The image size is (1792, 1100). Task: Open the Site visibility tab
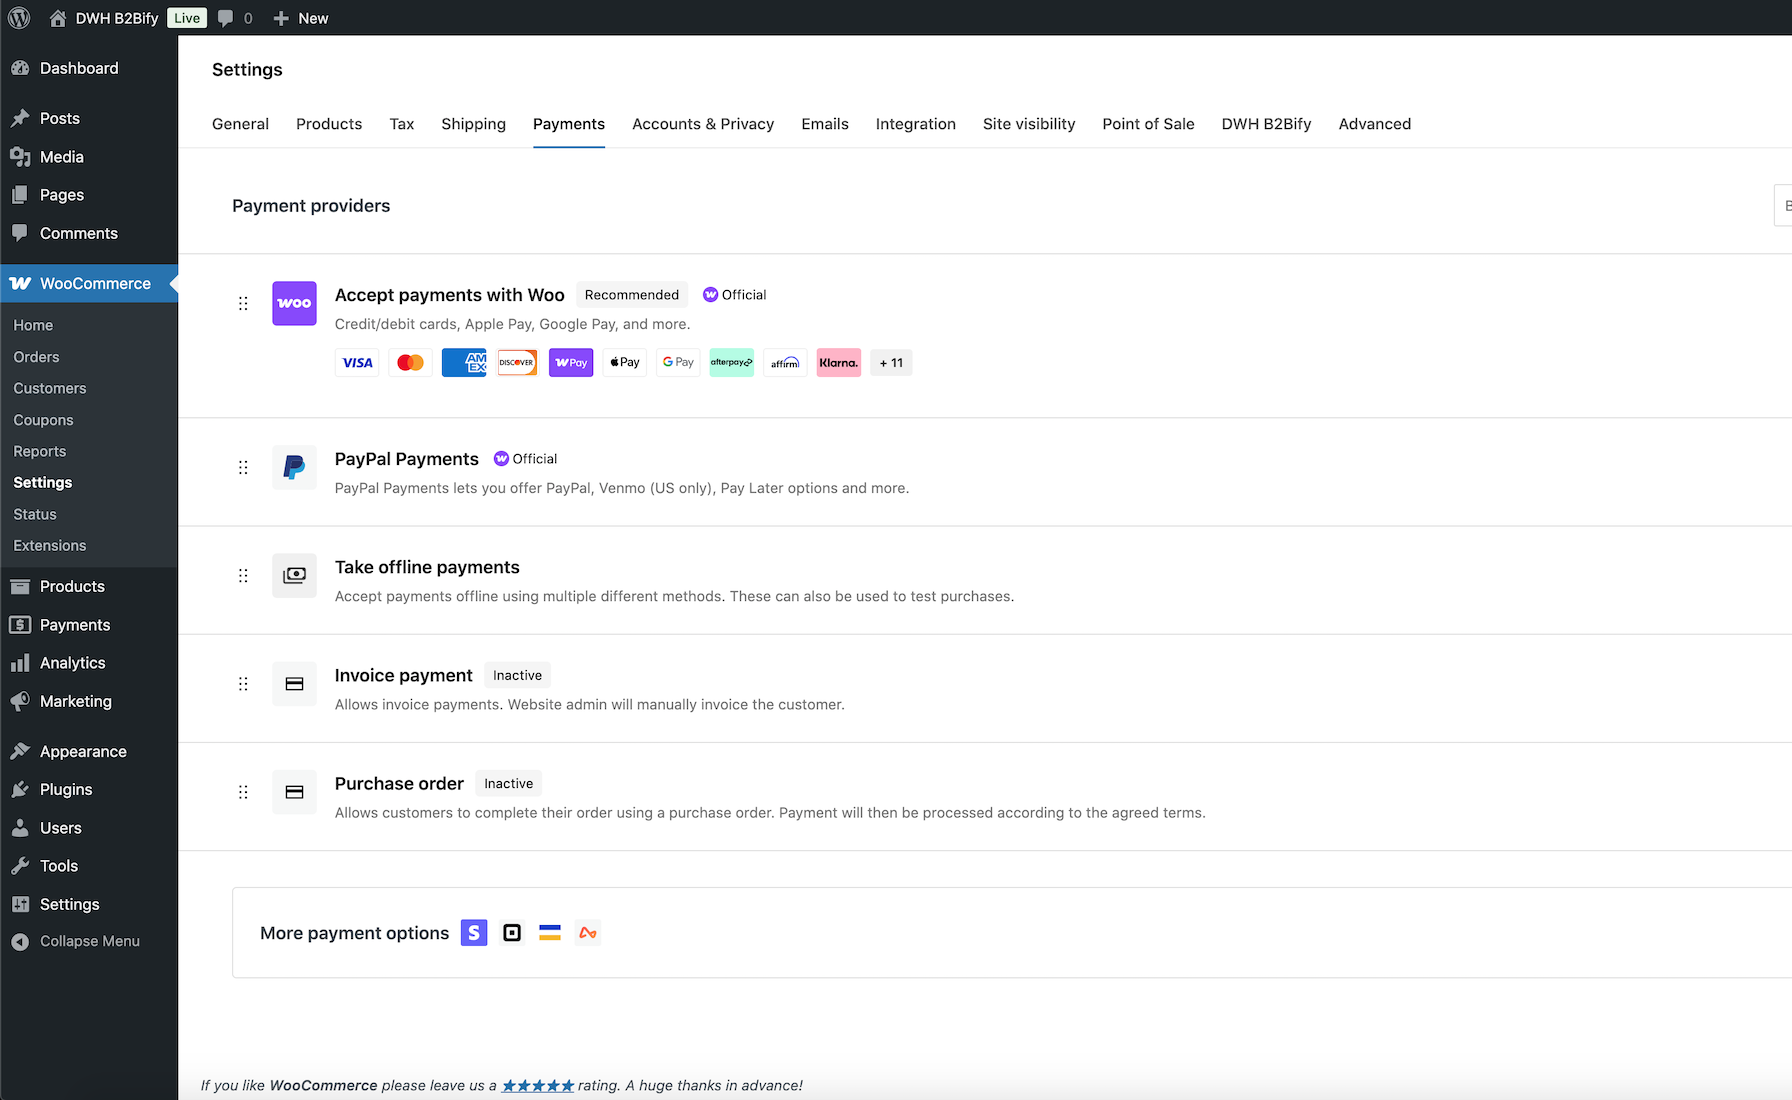pyautogui.click(x=1029, y=124)
